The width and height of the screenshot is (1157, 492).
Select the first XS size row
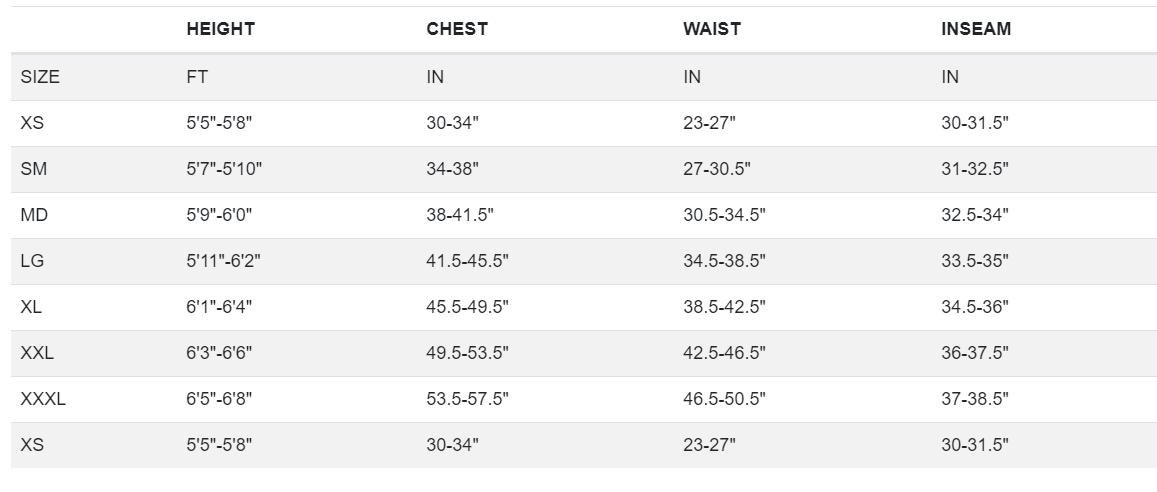pos(584,123)
